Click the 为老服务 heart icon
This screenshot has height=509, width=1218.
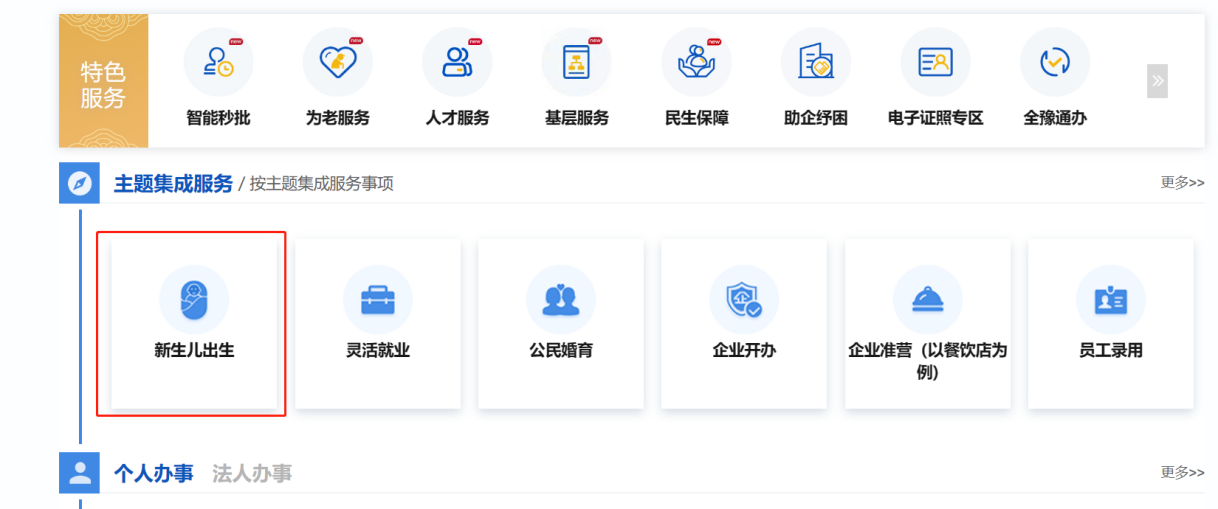[337, 63]
